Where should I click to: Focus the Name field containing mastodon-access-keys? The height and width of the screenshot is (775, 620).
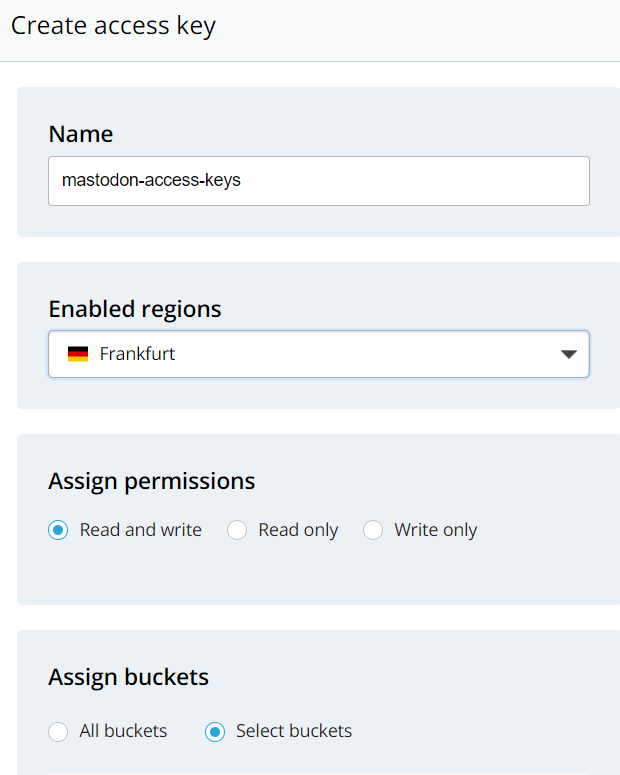[318, 181]
